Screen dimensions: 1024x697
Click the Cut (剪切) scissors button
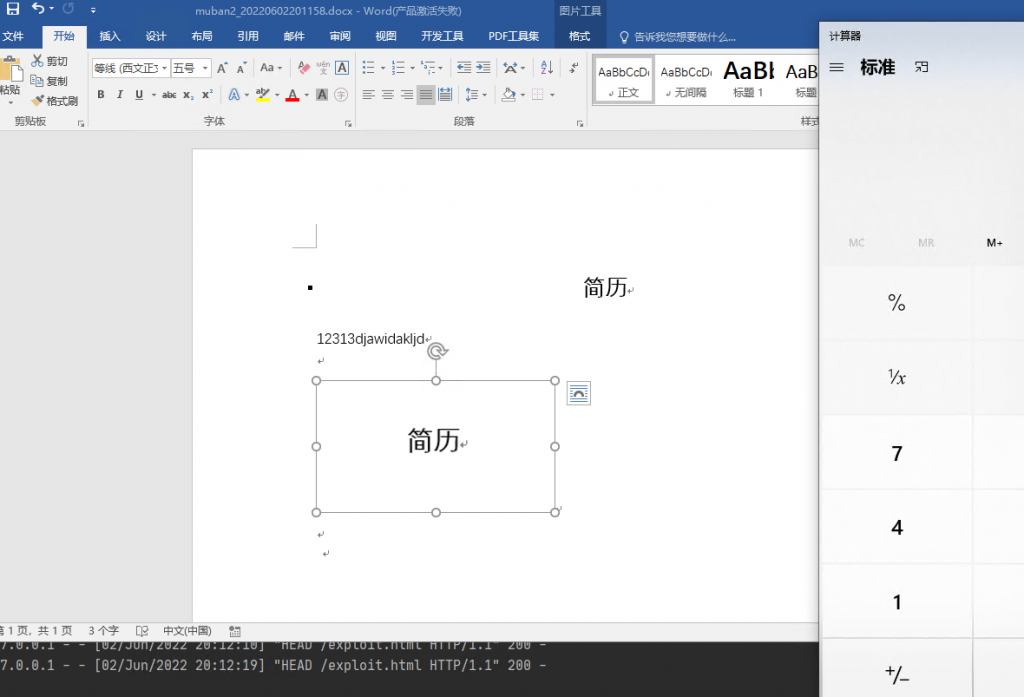pos(50,61)
